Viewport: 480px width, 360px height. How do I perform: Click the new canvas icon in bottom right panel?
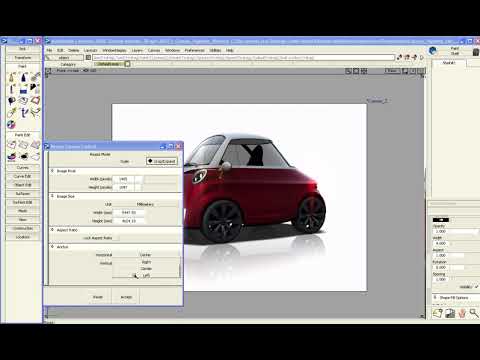pyautogui.click(x=437, y=313)
